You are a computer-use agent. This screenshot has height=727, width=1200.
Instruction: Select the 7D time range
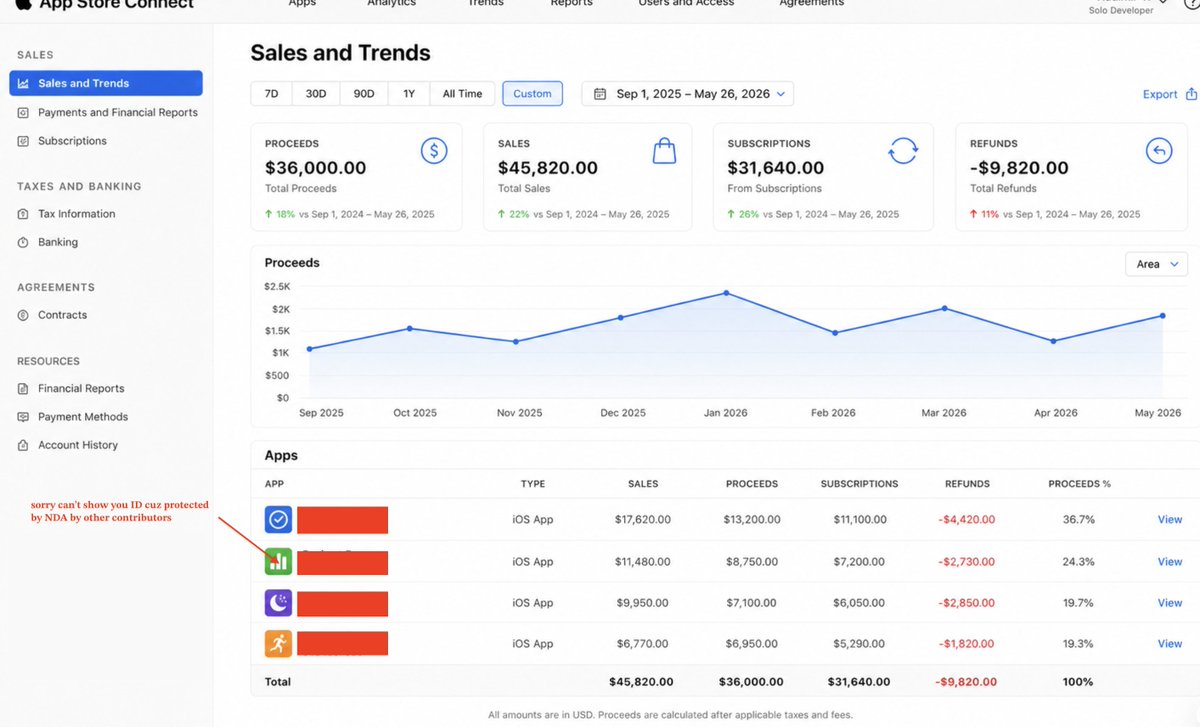(271, 94)
